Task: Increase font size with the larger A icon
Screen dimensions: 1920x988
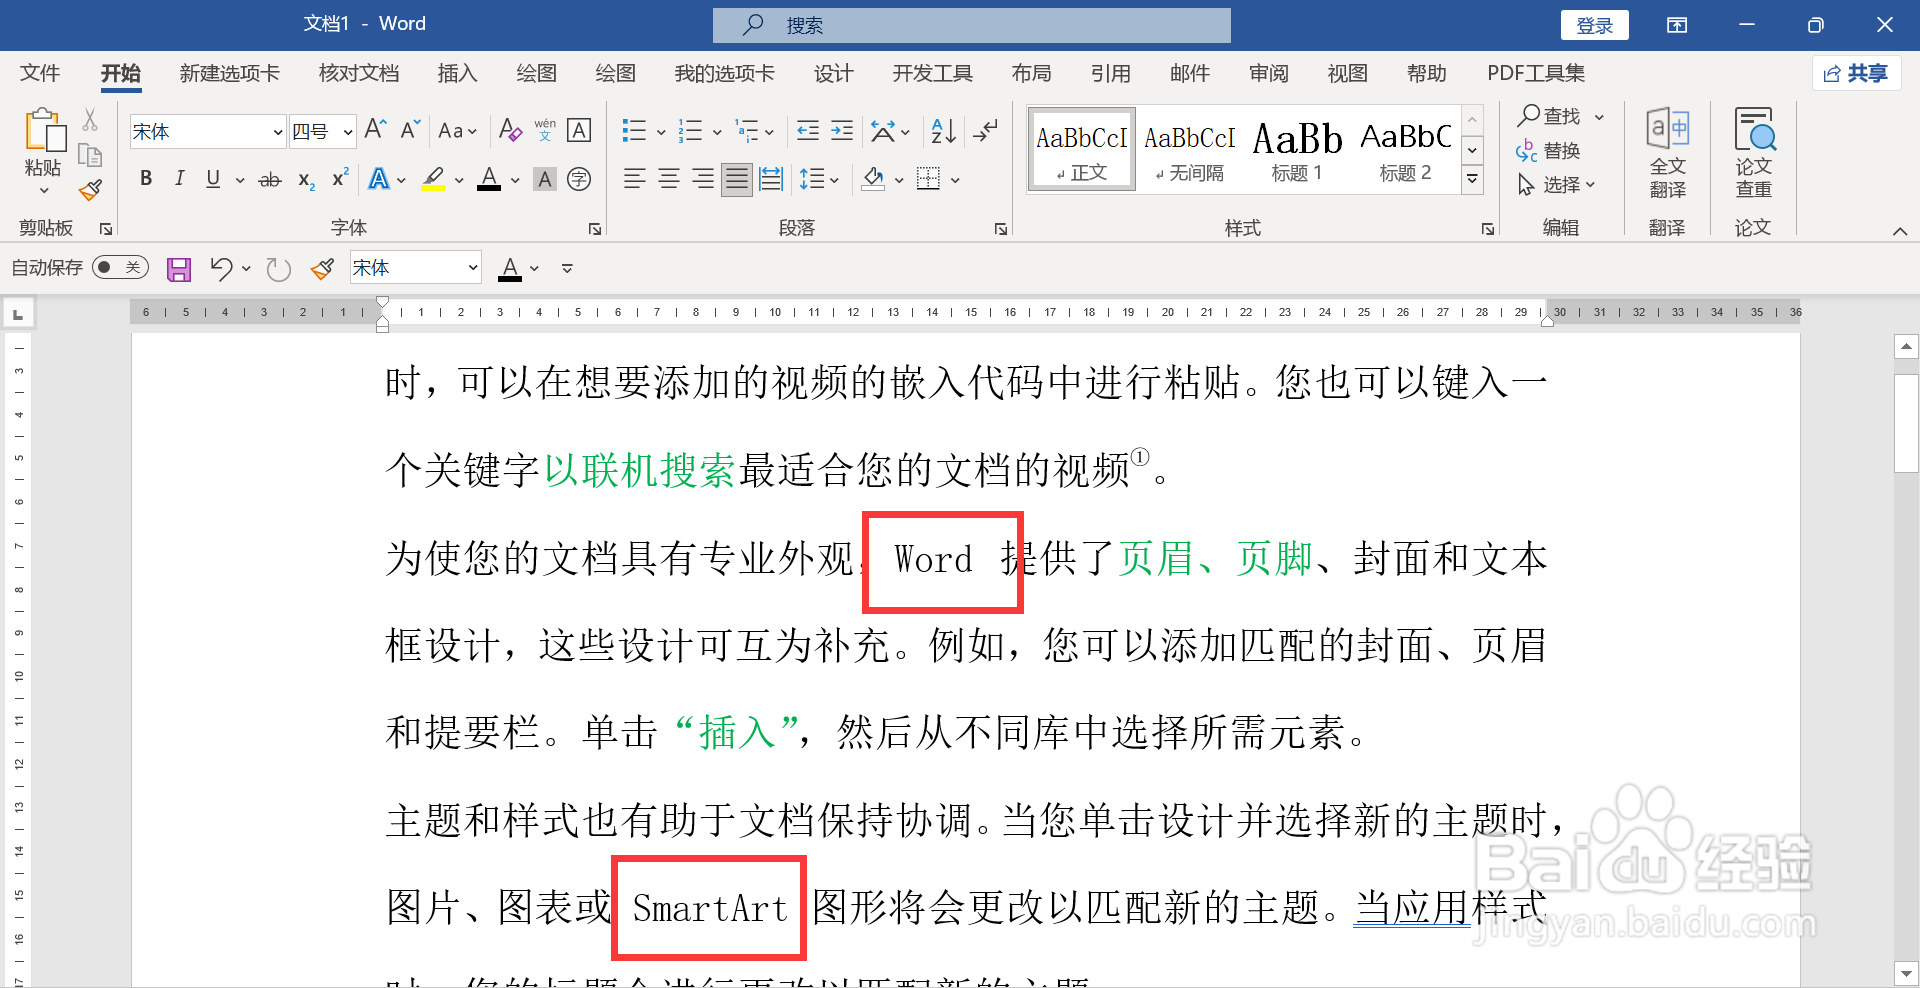Action: tap(375, 130)
